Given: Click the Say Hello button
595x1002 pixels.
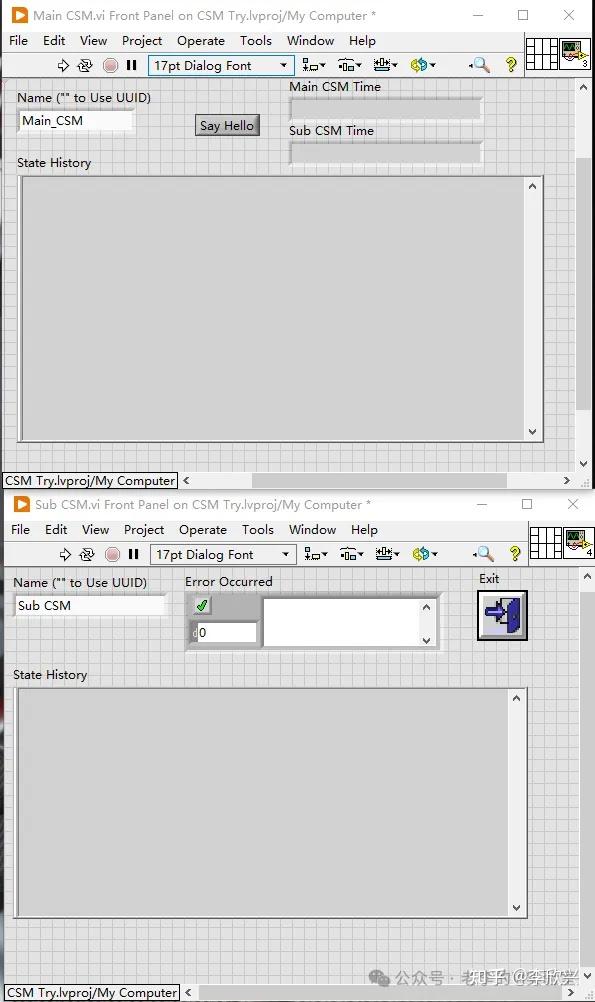Looking at the screenshot, I should pos(227,125).
